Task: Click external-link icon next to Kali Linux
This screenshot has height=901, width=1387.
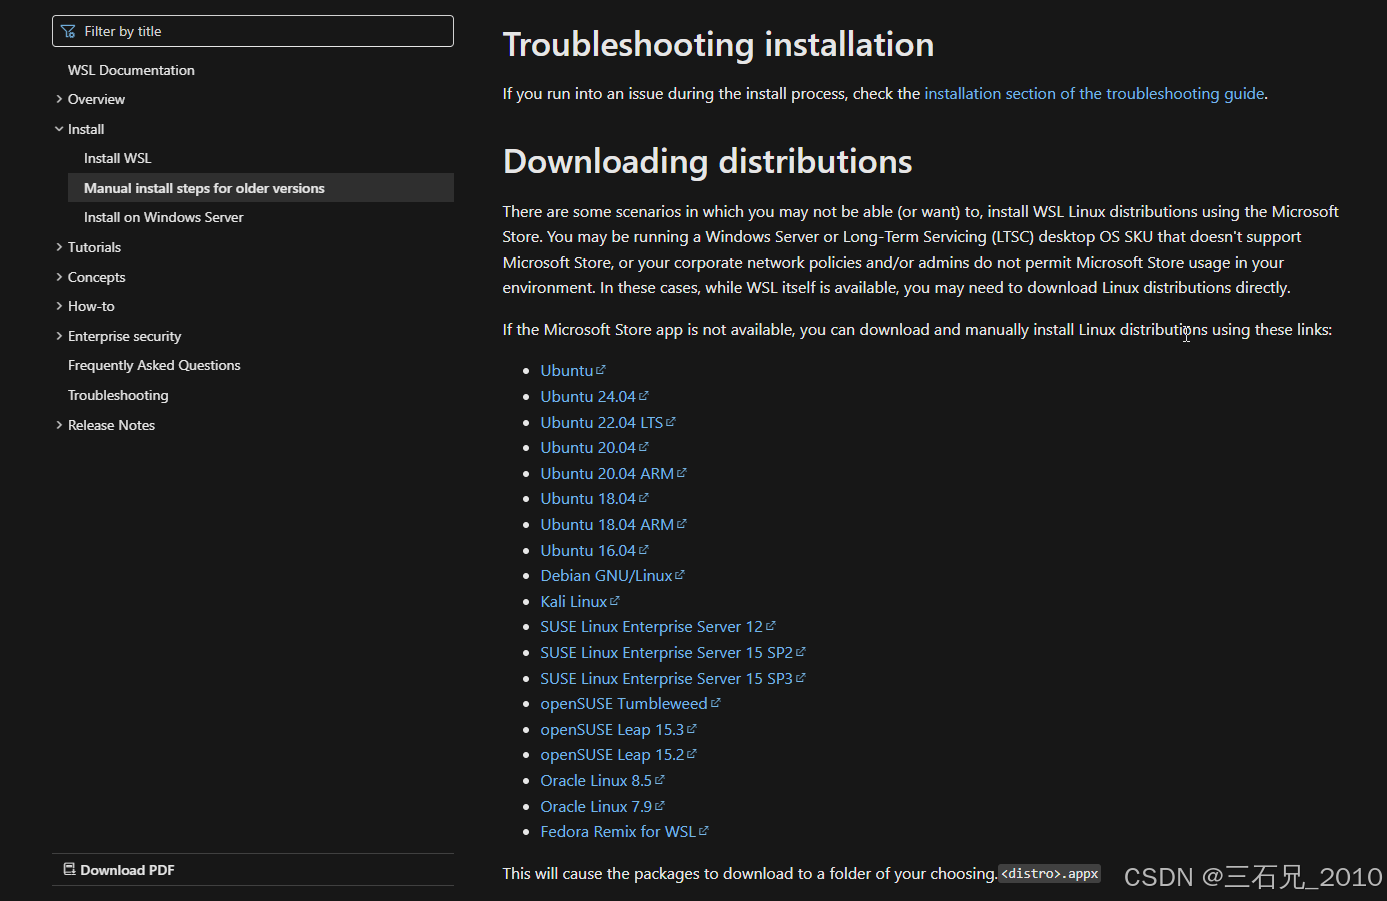Action: [x=615, y=600]
